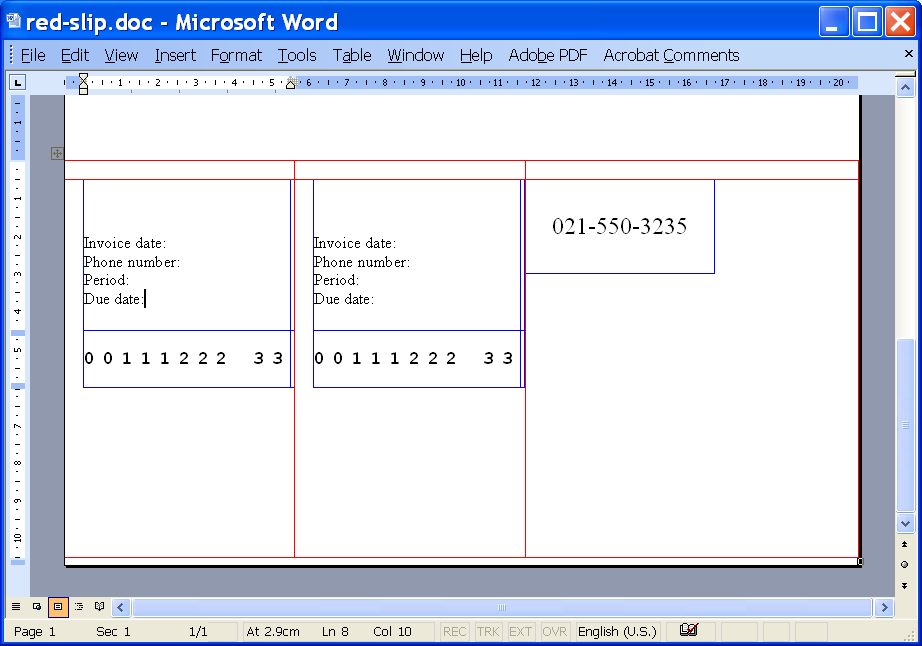Click the 'At 2.9cm' status bar entry
922x646 pixels.
[273, 632]
